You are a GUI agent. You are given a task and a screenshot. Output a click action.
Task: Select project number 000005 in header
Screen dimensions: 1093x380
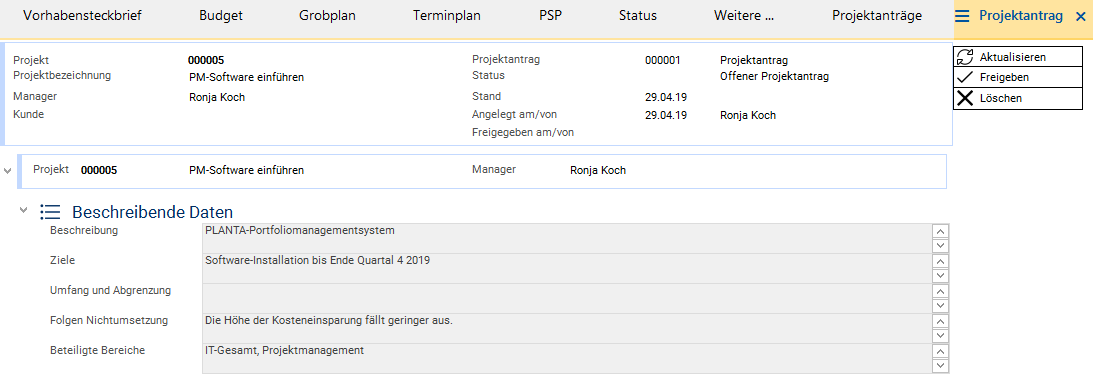pyautogui.click(x=206, y=61)
